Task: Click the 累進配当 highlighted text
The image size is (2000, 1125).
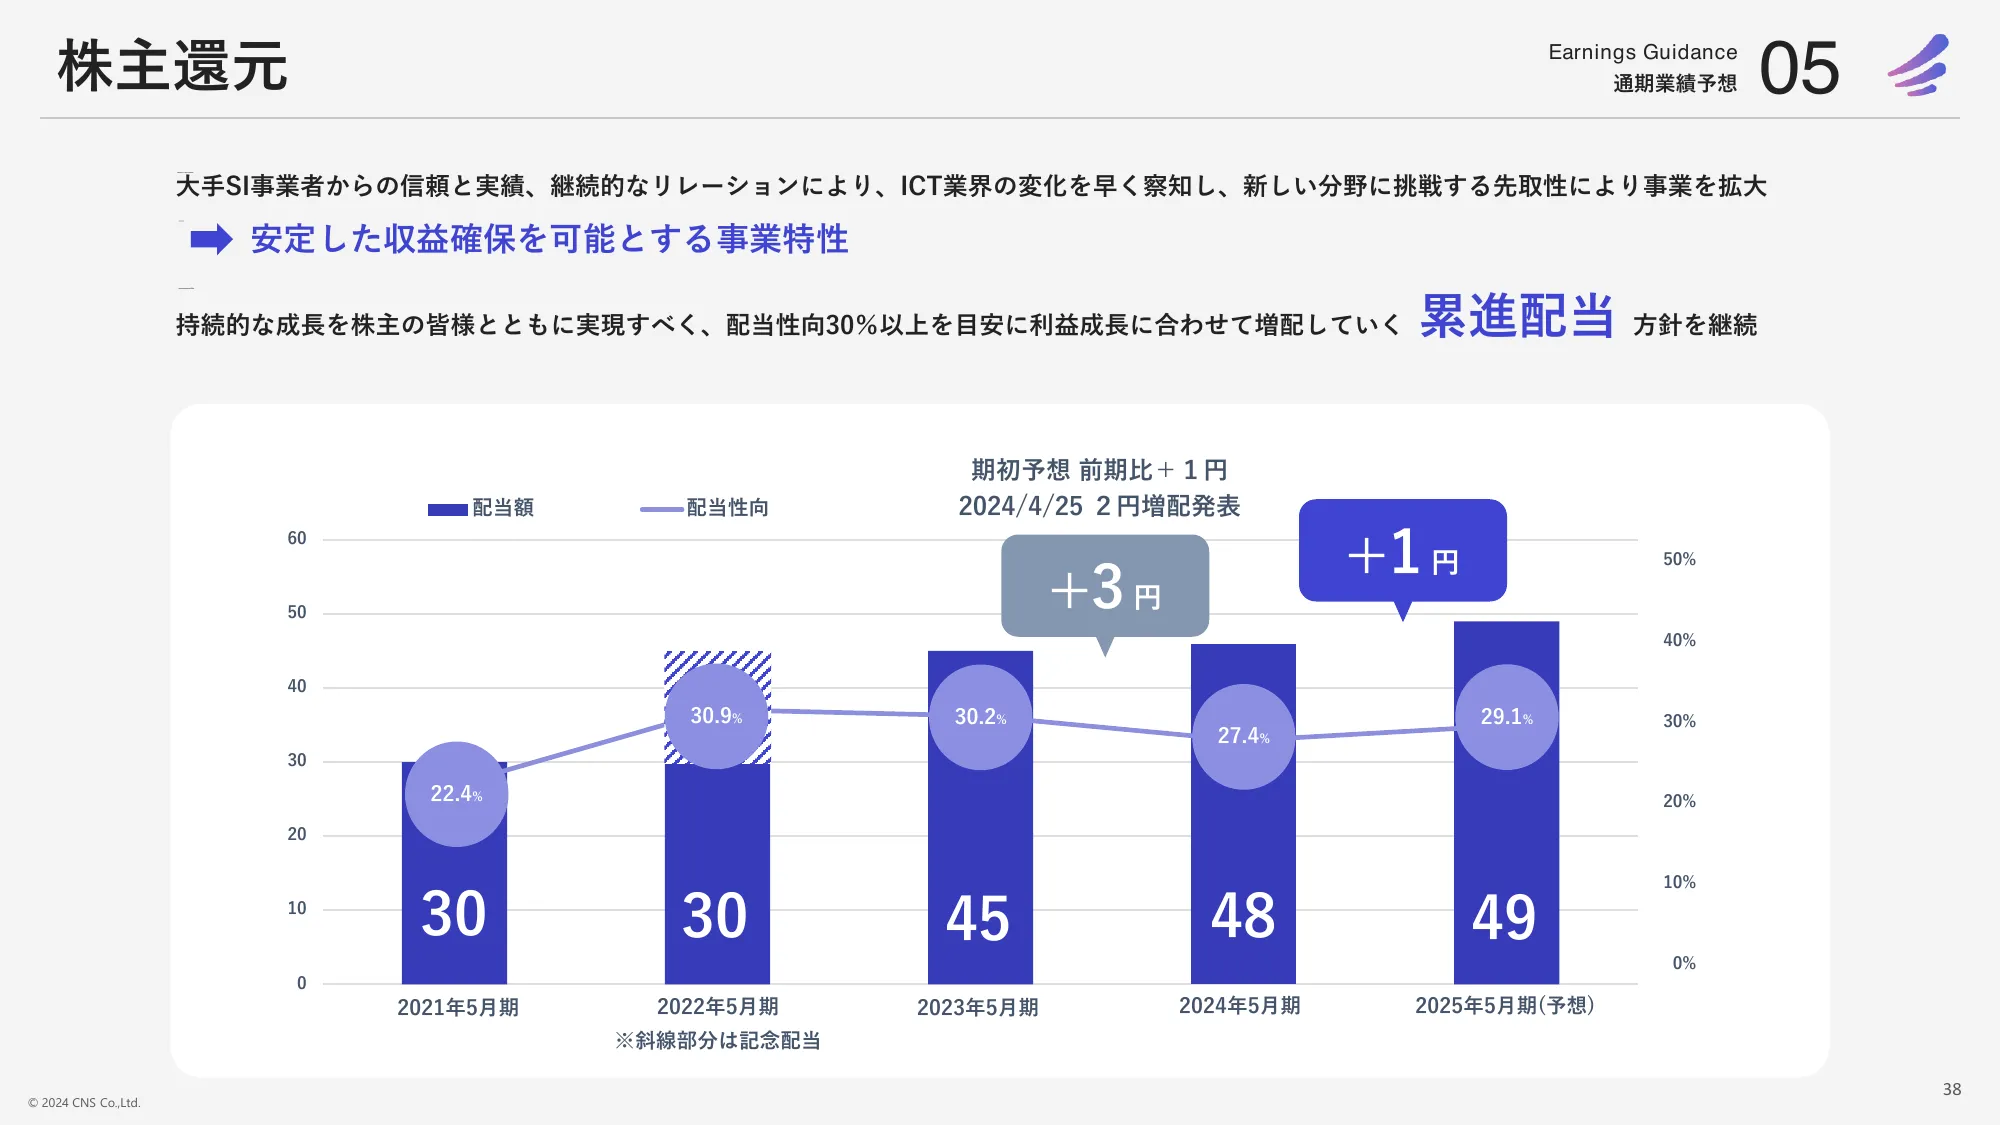Action: pyautogui.click(x=1516, y=318)
